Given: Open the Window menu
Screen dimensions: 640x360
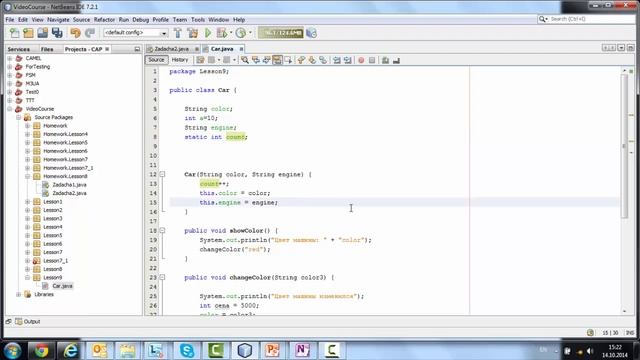Looking at the screenshot, I should coord(218,20).
